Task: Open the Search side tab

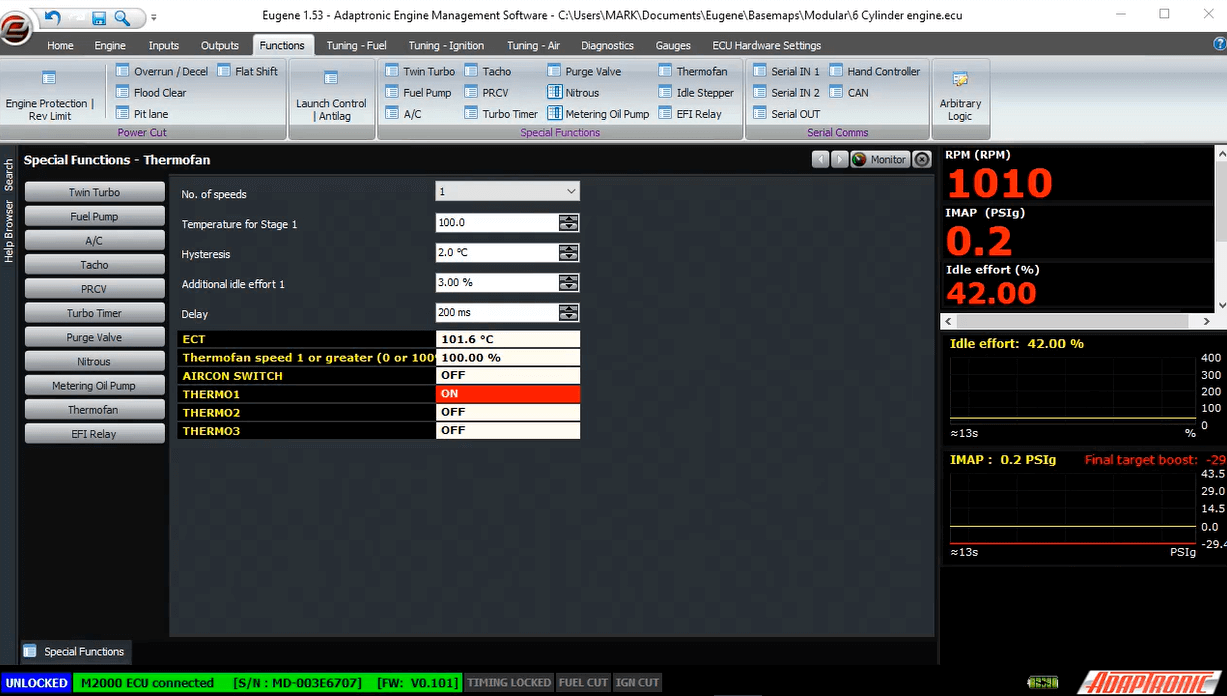Action: (x=9, y=175)
